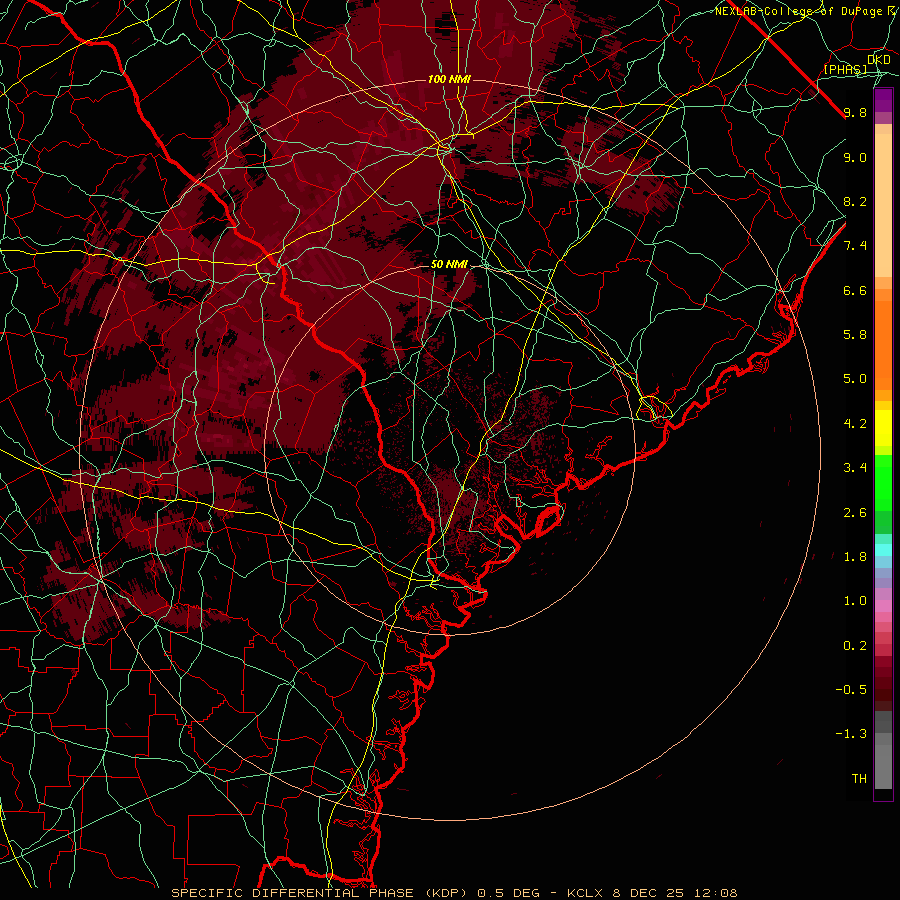Click the 8.2 scale value
This screenshot has height=900, width=900.
(x=855, y=201)
